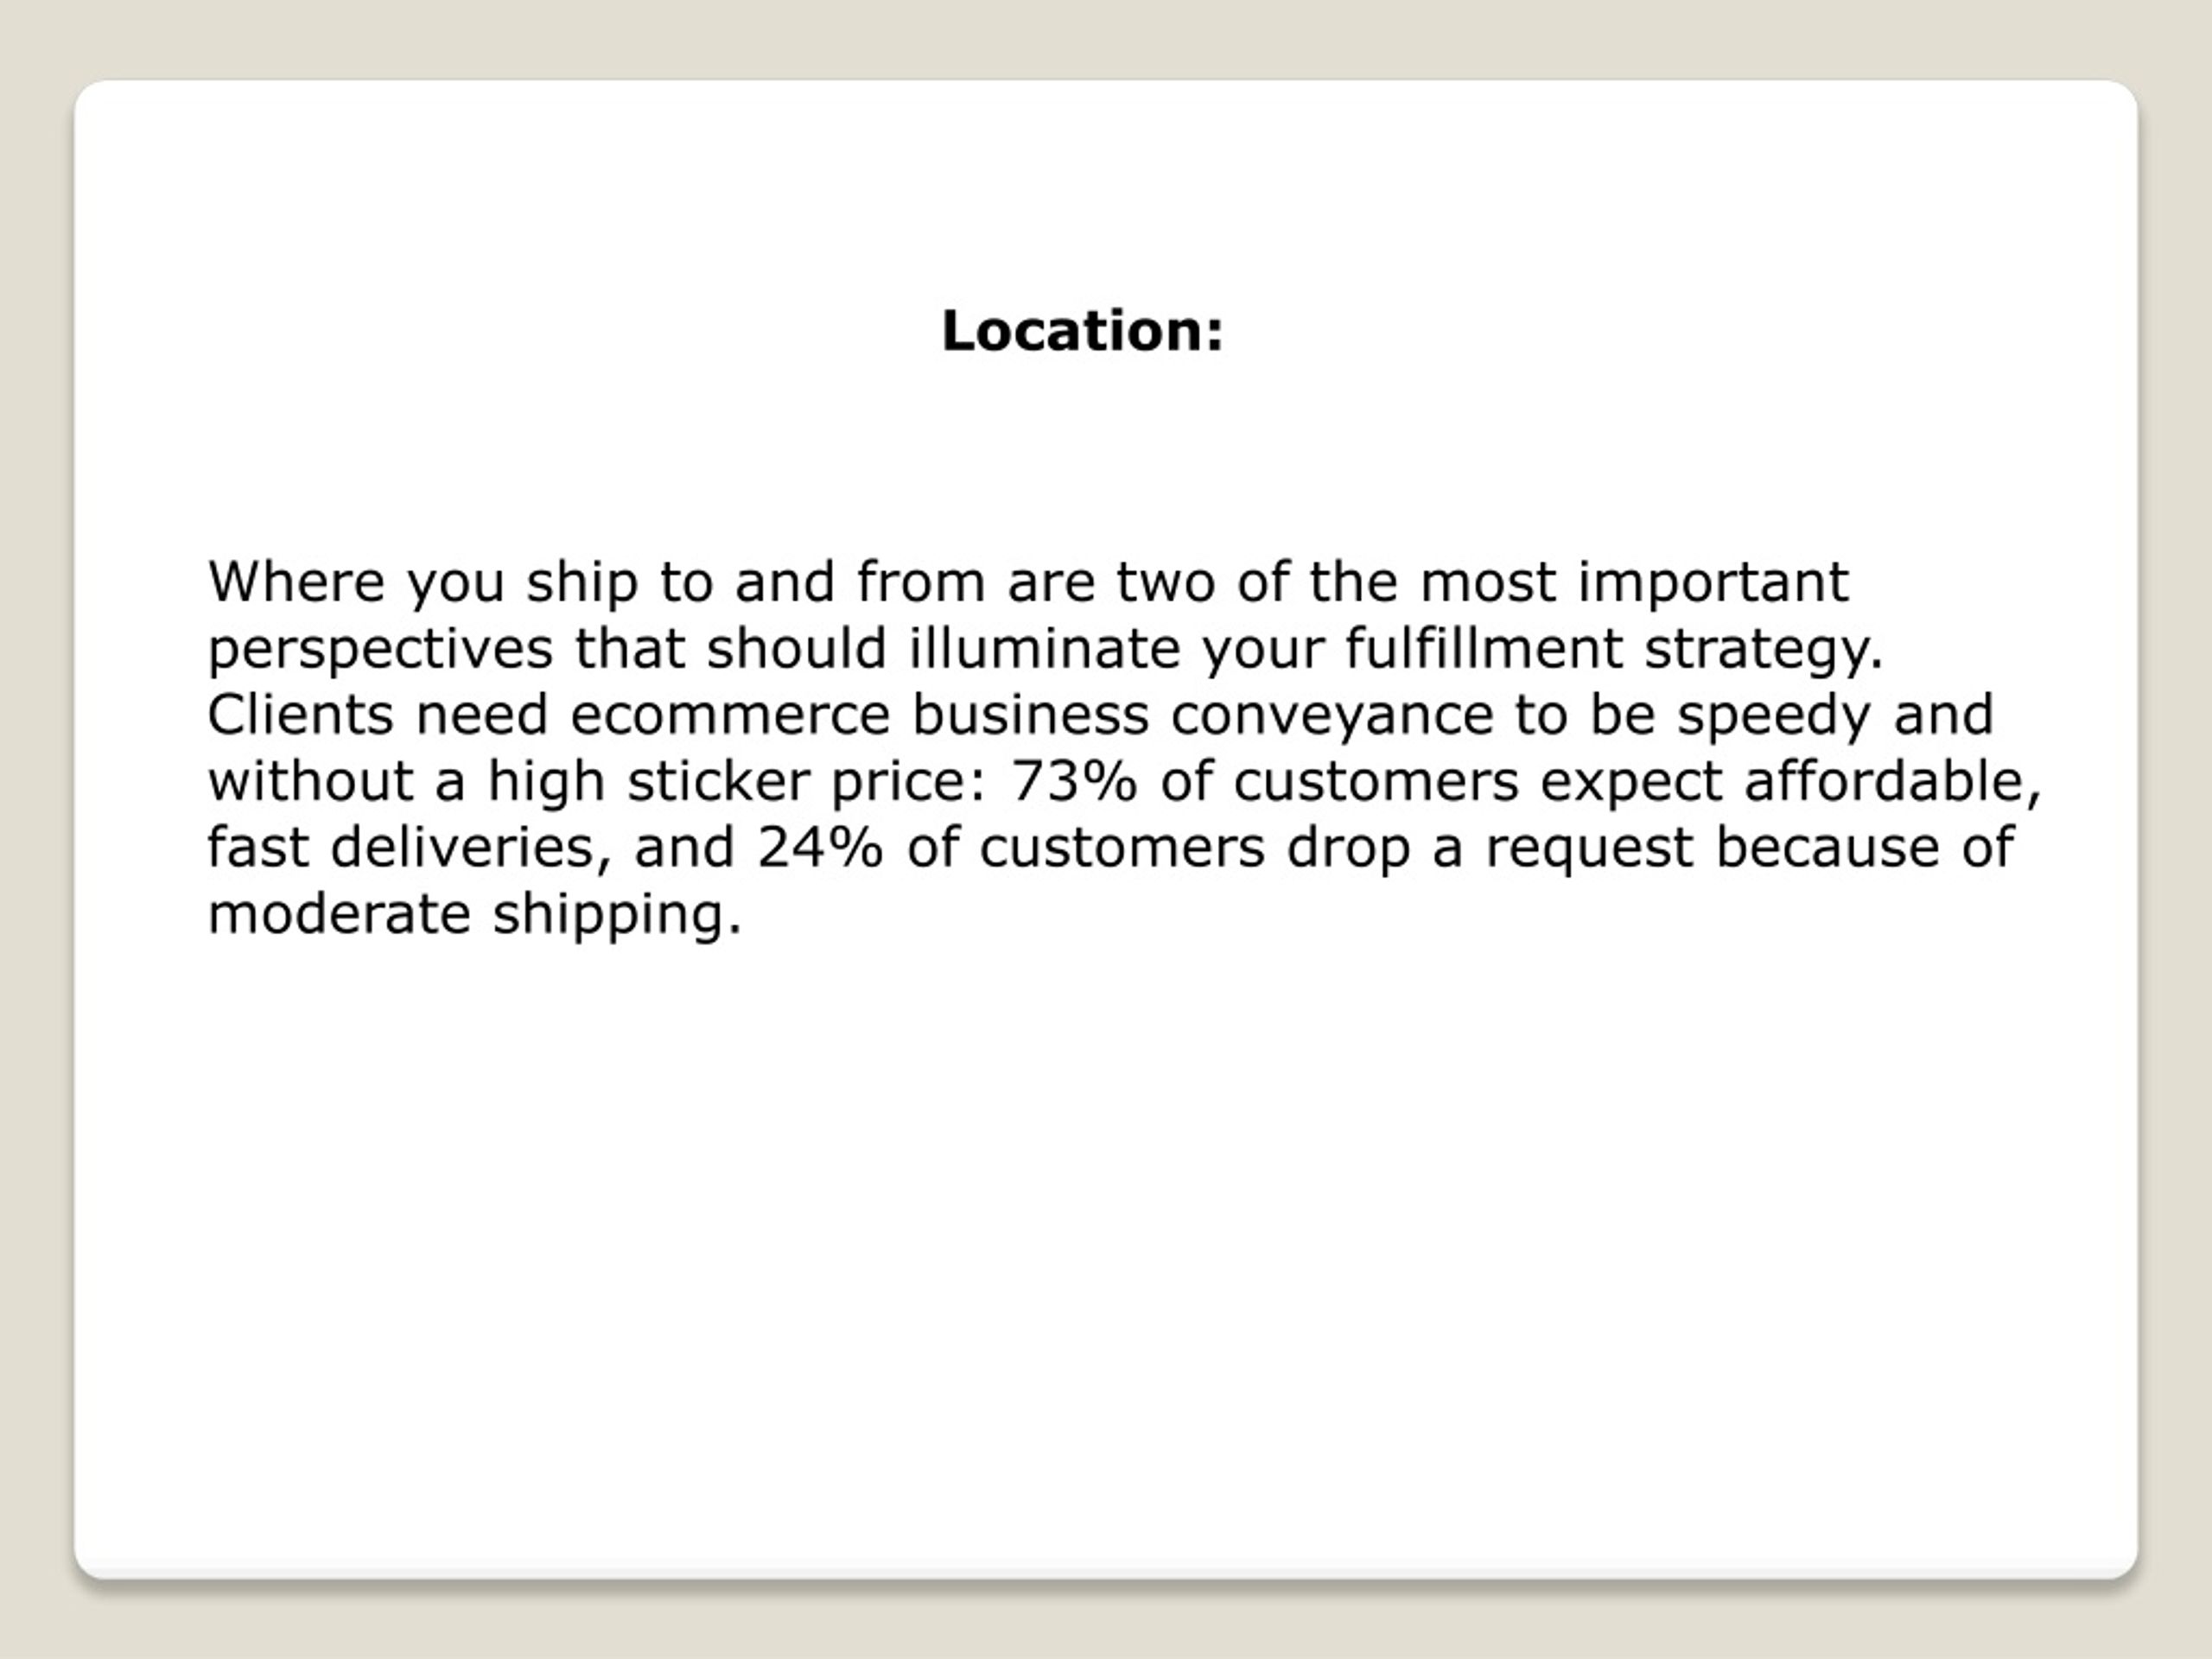Click the word 'illuminate' in the body text
Image resolution: width=2212 pixels, height=1659 pixels.
click(1044, 648)
